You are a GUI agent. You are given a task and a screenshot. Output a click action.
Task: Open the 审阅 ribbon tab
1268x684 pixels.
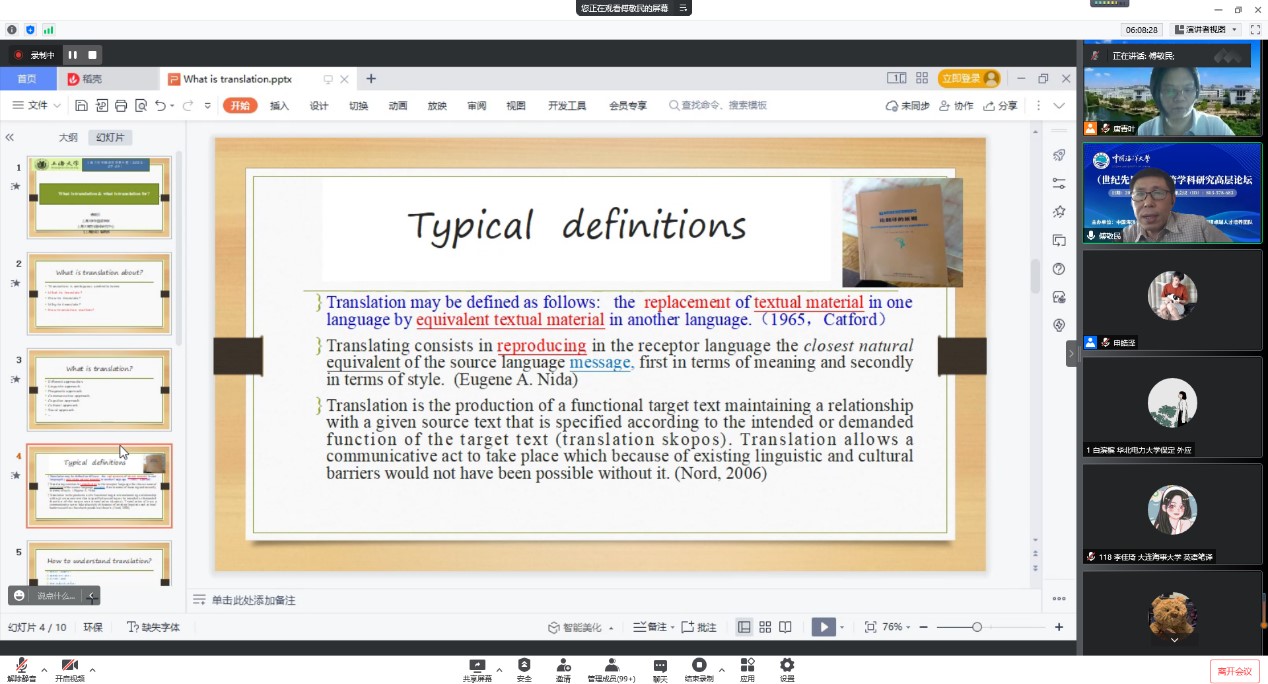click(x=477, y=106)
